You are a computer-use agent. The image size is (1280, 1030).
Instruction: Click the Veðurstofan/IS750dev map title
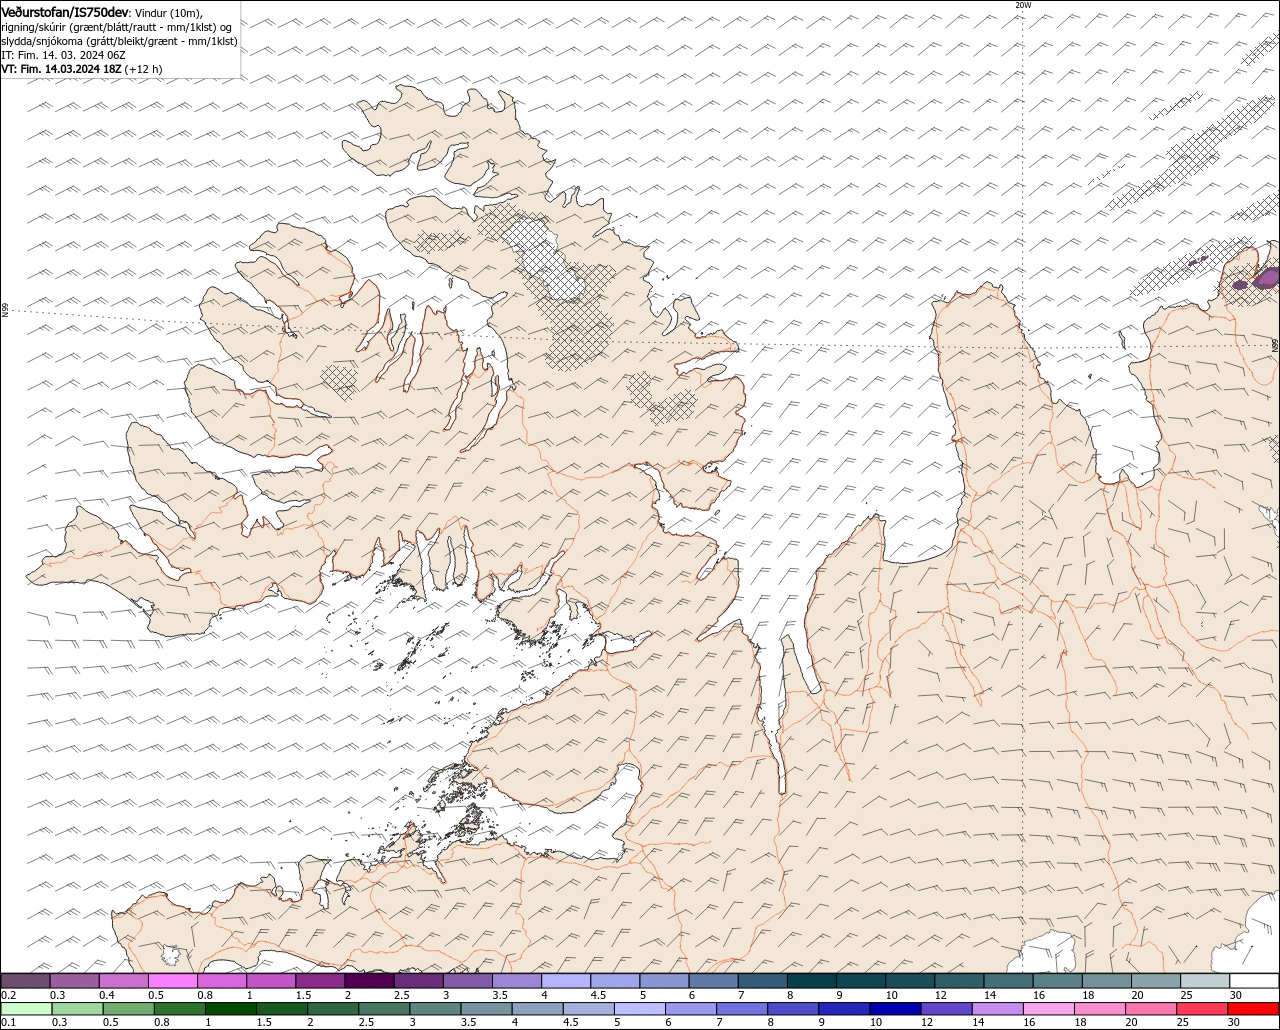pos(65,12)
